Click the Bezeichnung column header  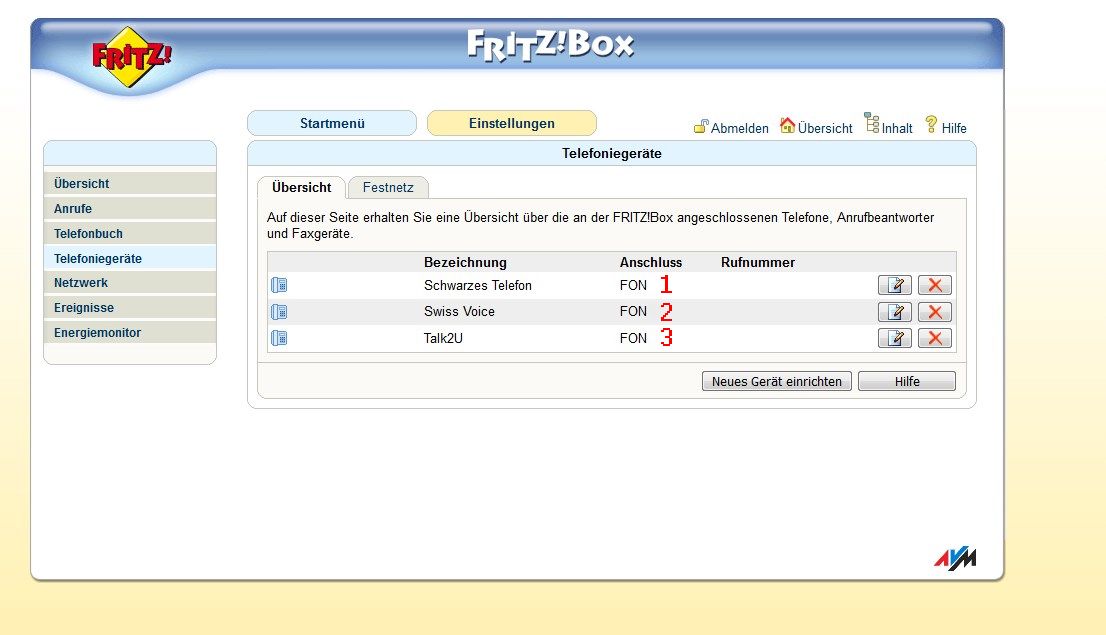click(x=465, y=262)
